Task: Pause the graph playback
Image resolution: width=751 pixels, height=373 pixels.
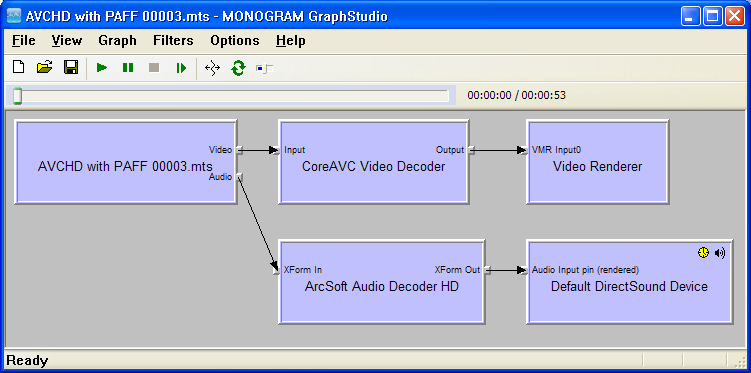Action: tap(128, 68)
